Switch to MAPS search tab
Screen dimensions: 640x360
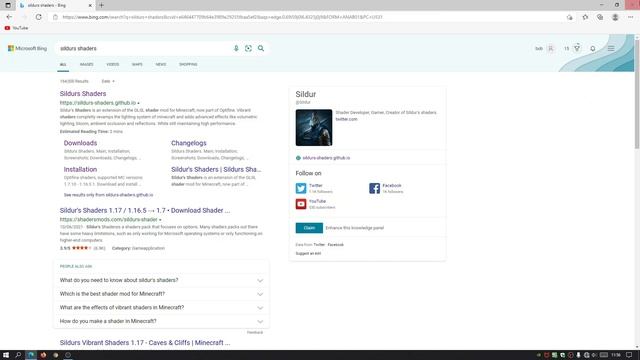pos(137,64)
